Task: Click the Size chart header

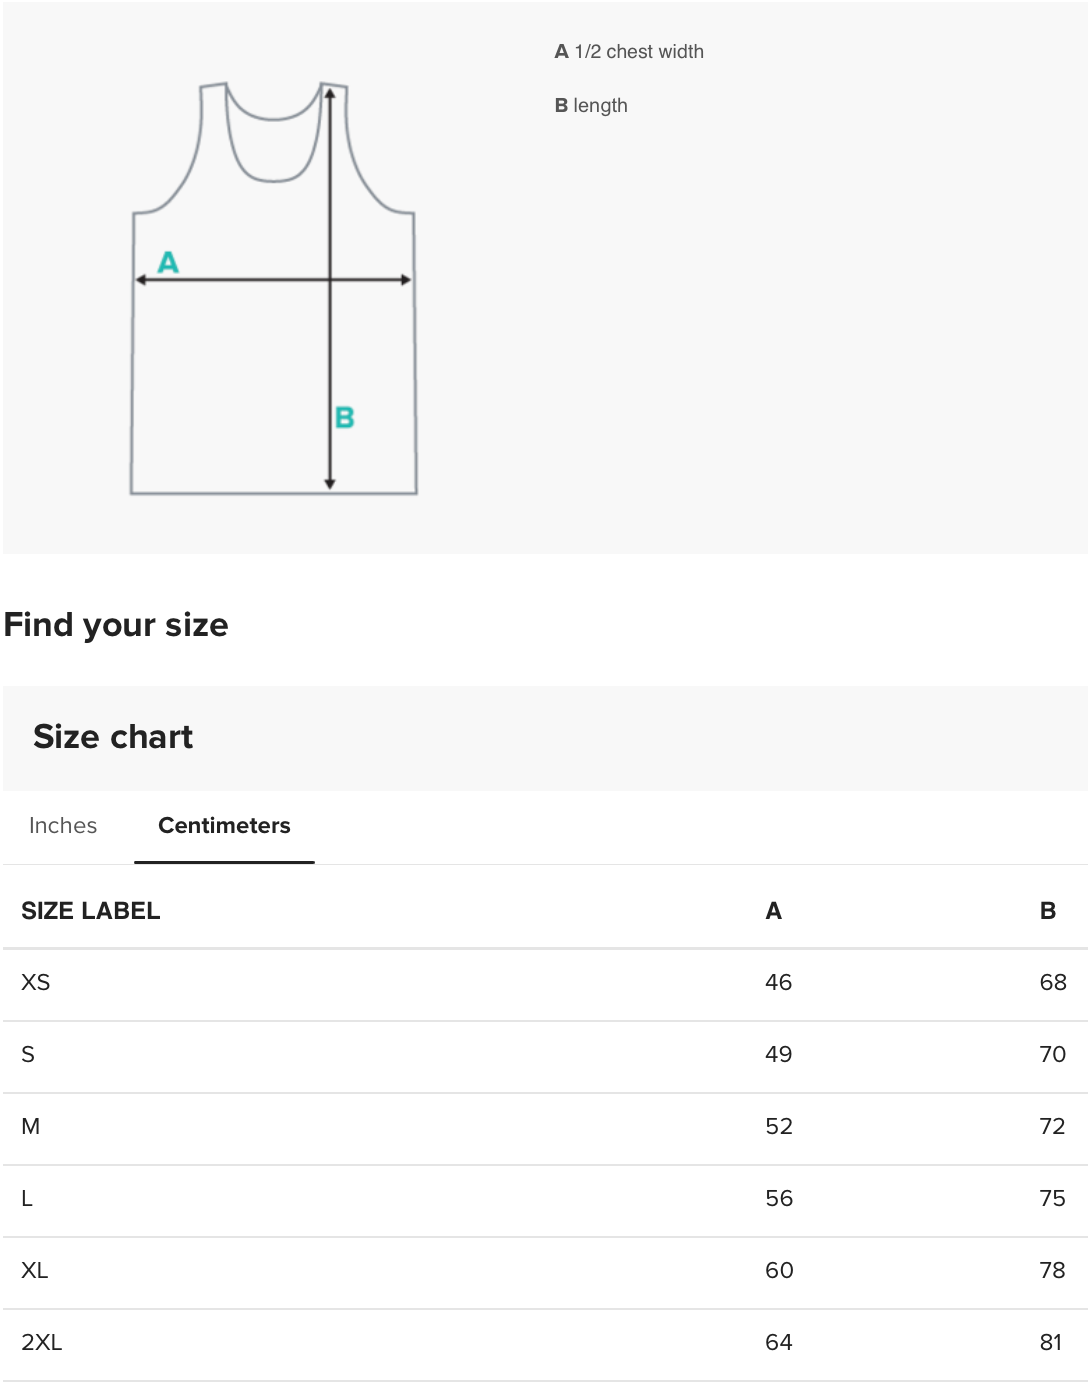Action: click(x=113, y=737)
